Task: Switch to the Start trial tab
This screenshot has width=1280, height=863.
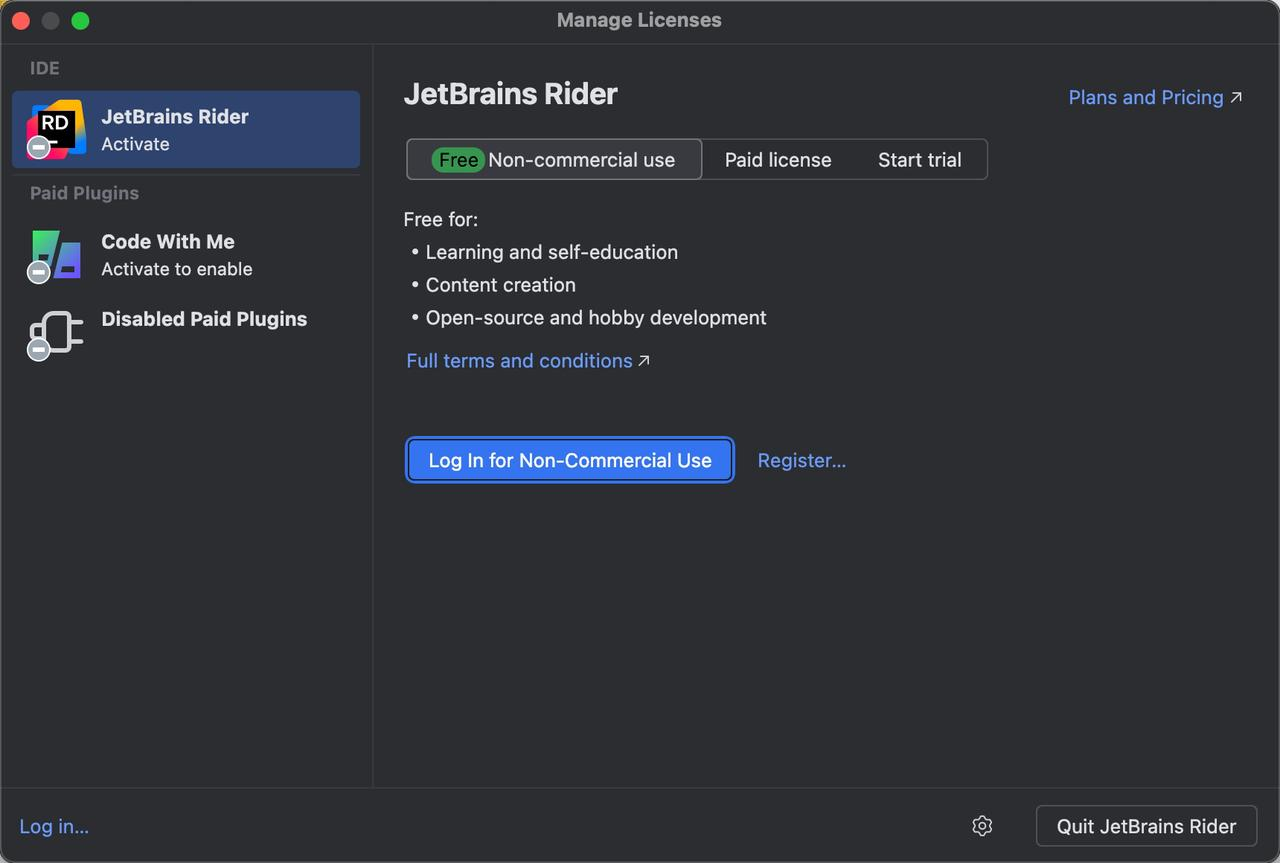Action: click(x=920, y=160)
